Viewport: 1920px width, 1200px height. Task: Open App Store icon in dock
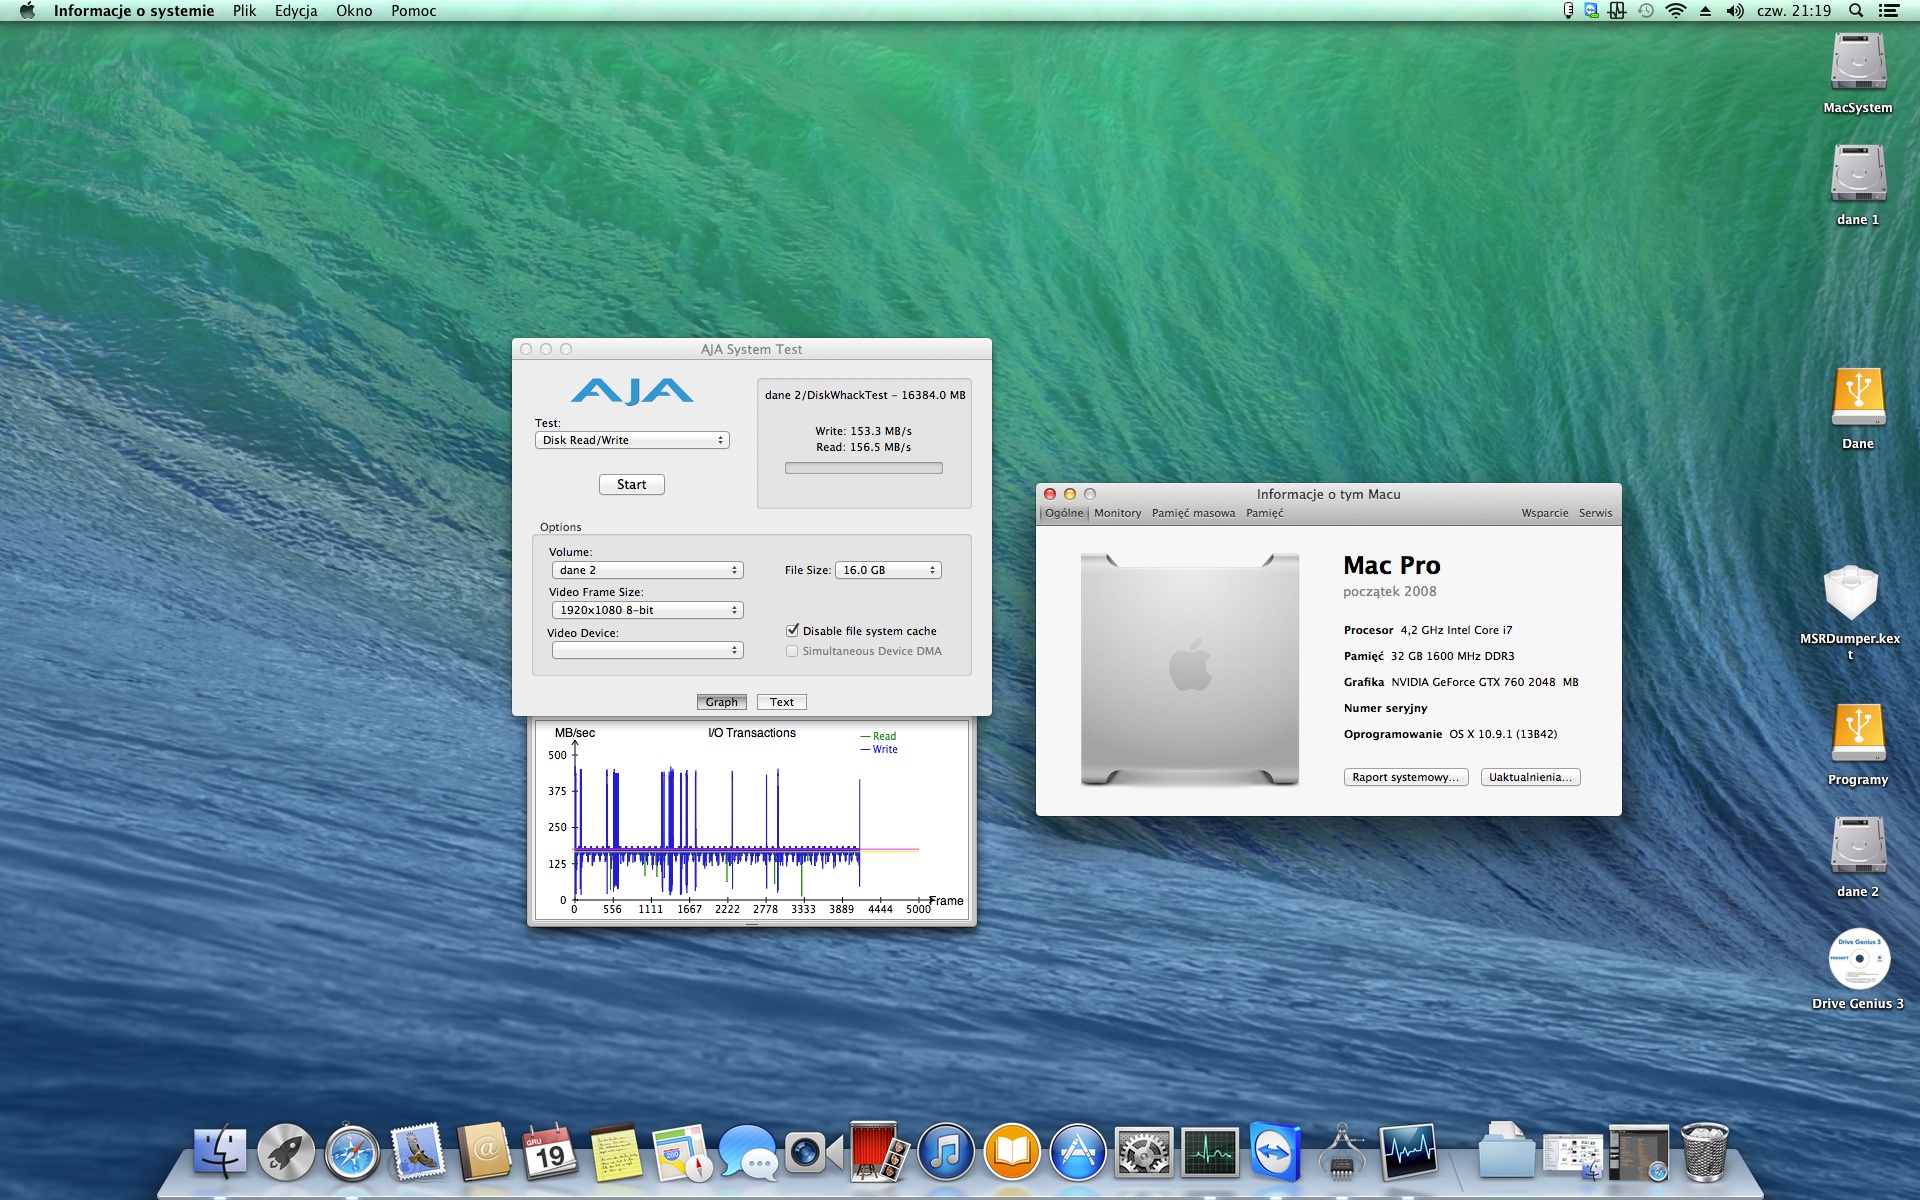coord(1078,1152)
